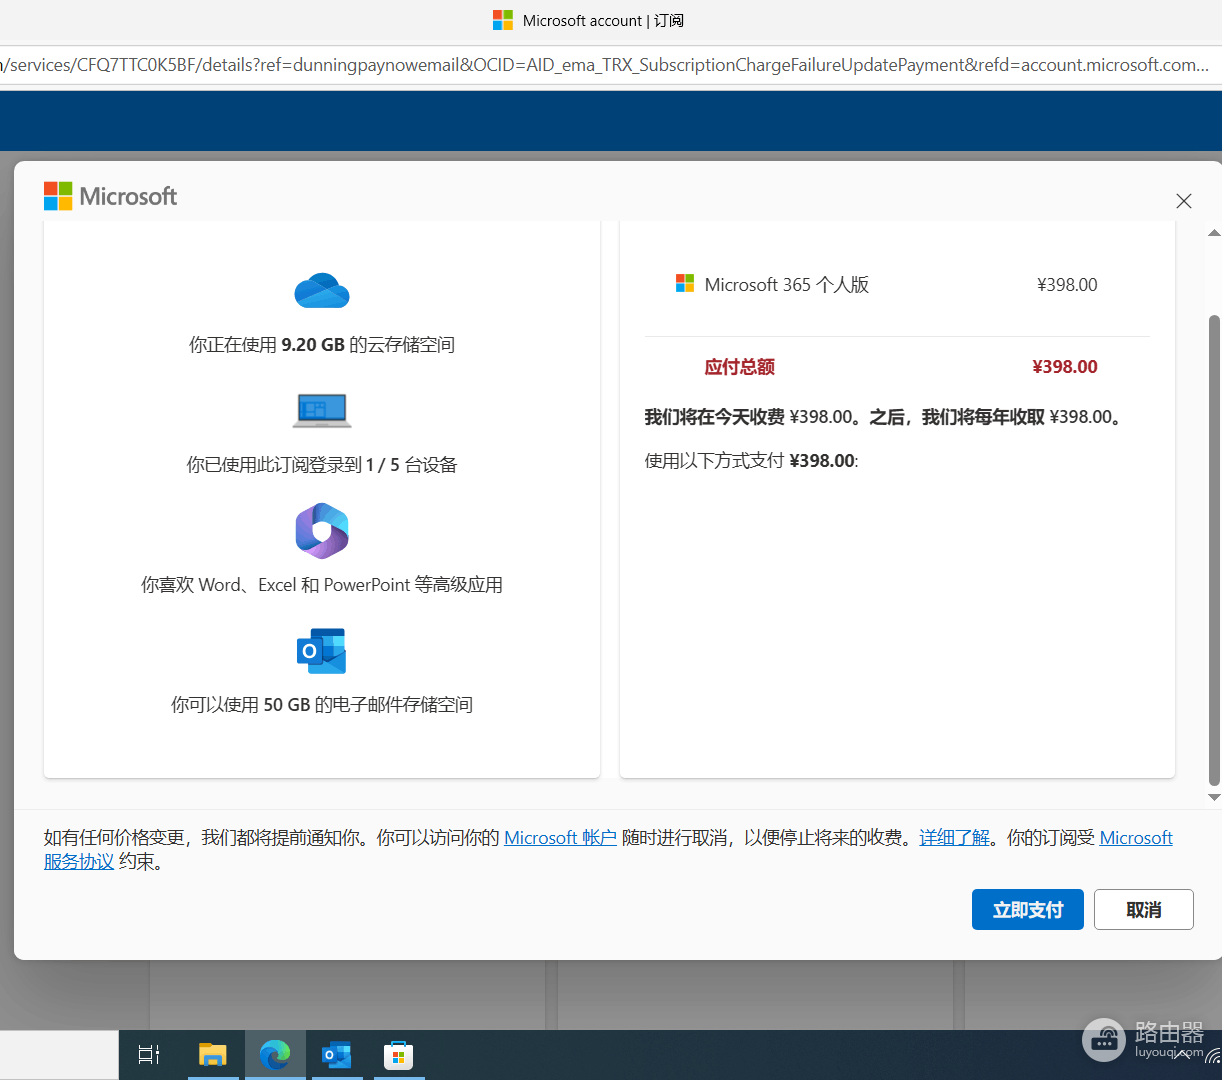
Task: Click the dialog scrollbar up arrow
Action: [x=1214, y=233]
